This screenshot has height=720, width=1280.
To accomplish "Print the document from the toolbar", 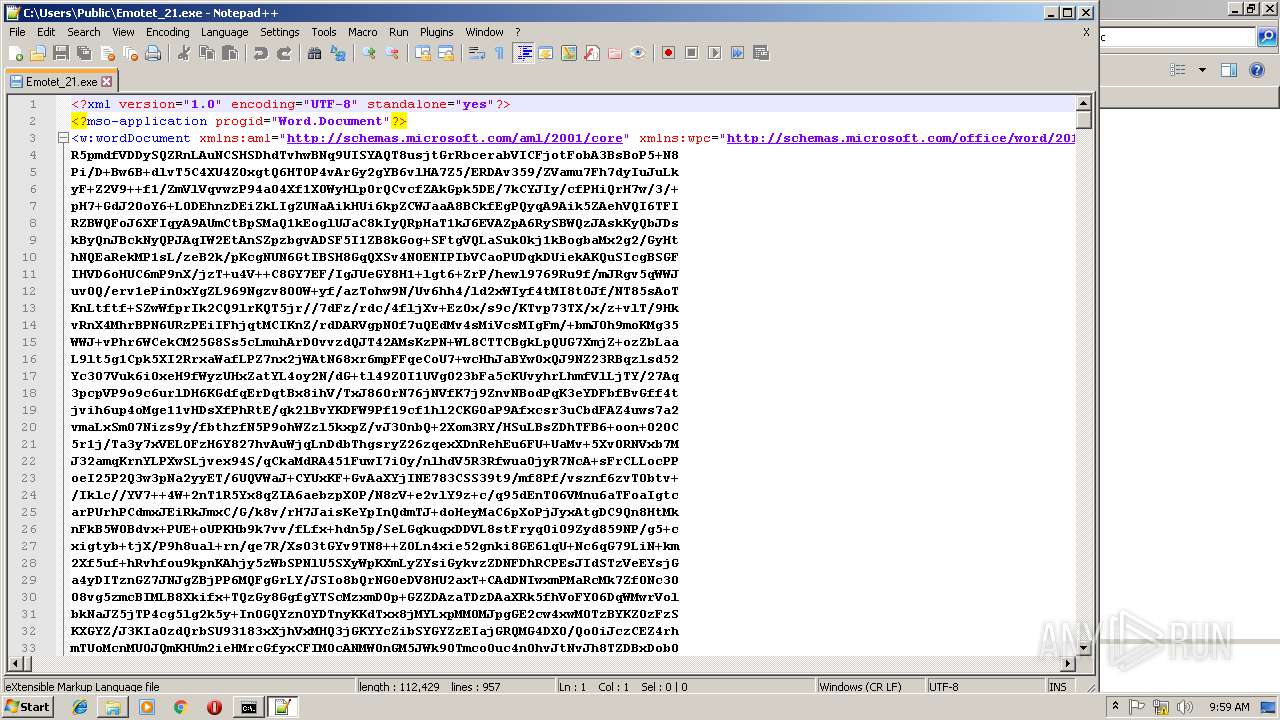I will pyautogui.click(x=153, y=53).
